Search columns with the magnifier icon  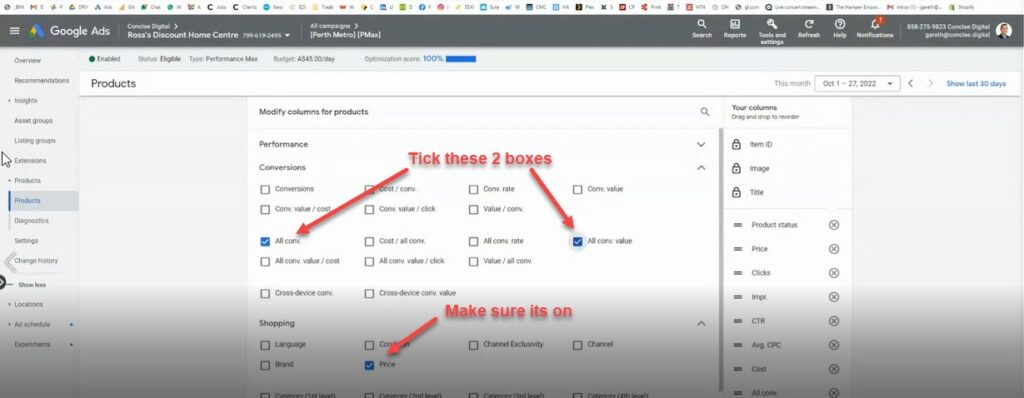(705, 112)
